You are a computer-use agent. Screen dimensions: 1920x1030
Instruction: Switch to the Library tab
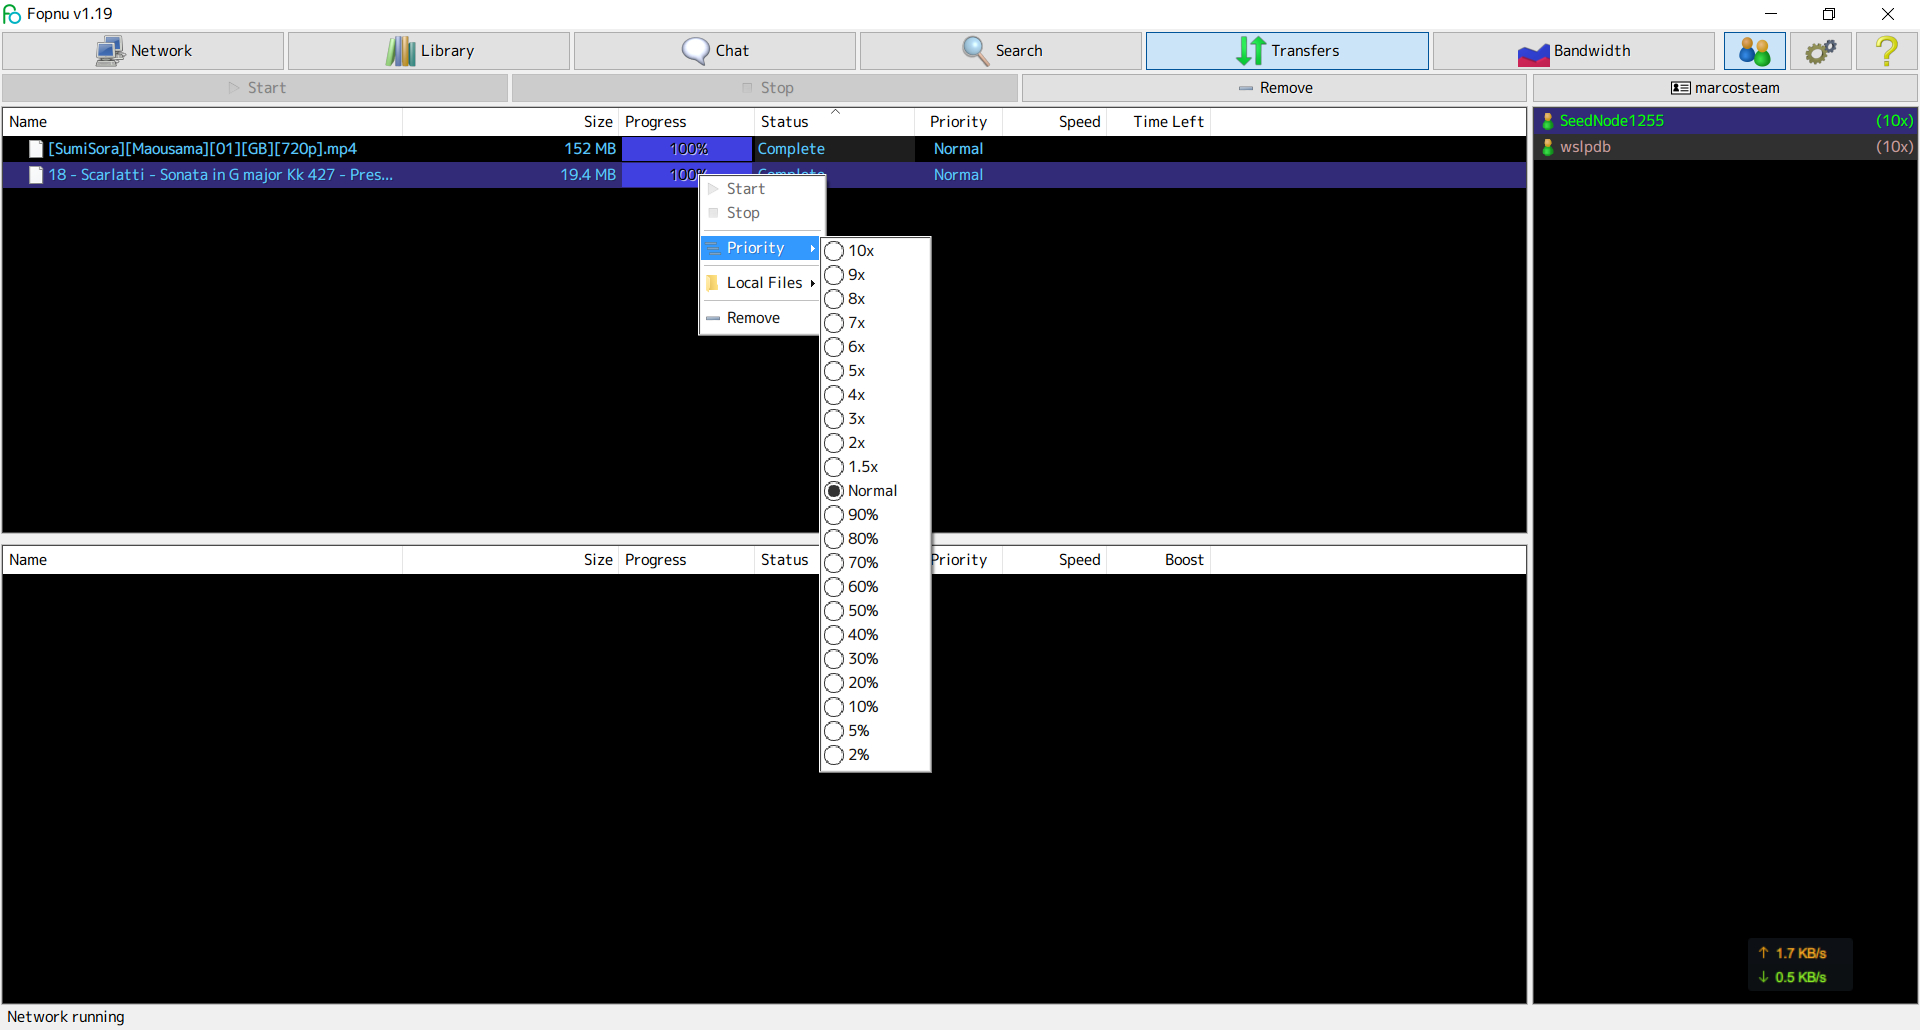point(429,51)
